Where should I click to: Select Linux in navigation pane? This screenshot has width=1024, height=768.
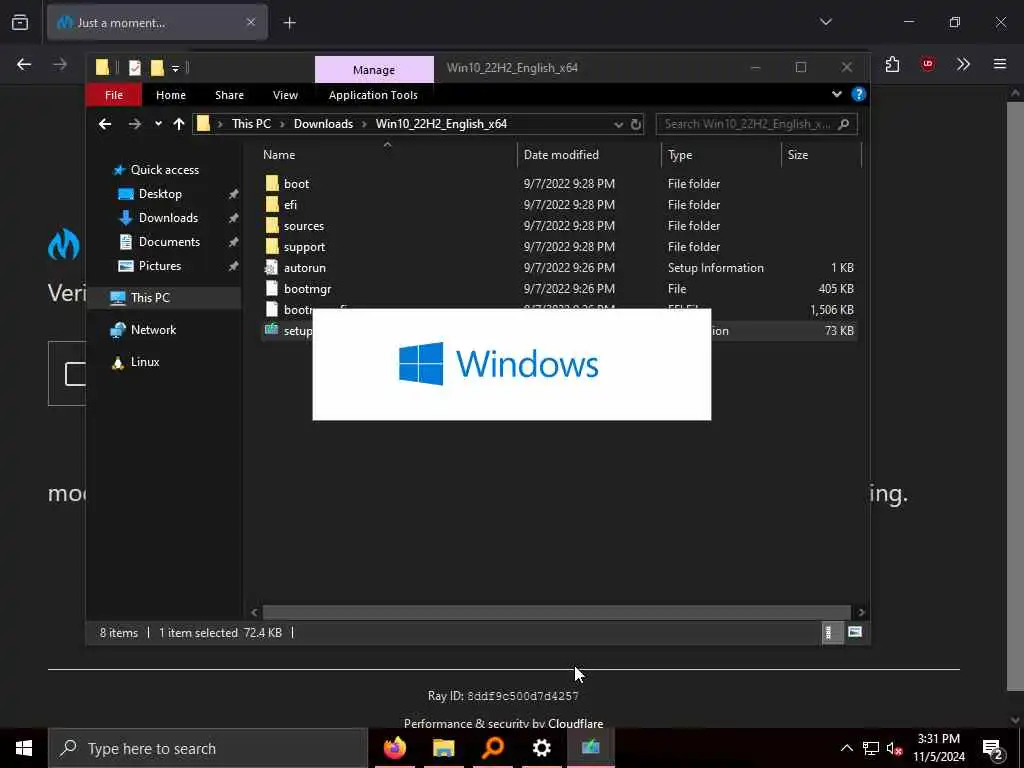pyautogui.click(x=144, y=362)
